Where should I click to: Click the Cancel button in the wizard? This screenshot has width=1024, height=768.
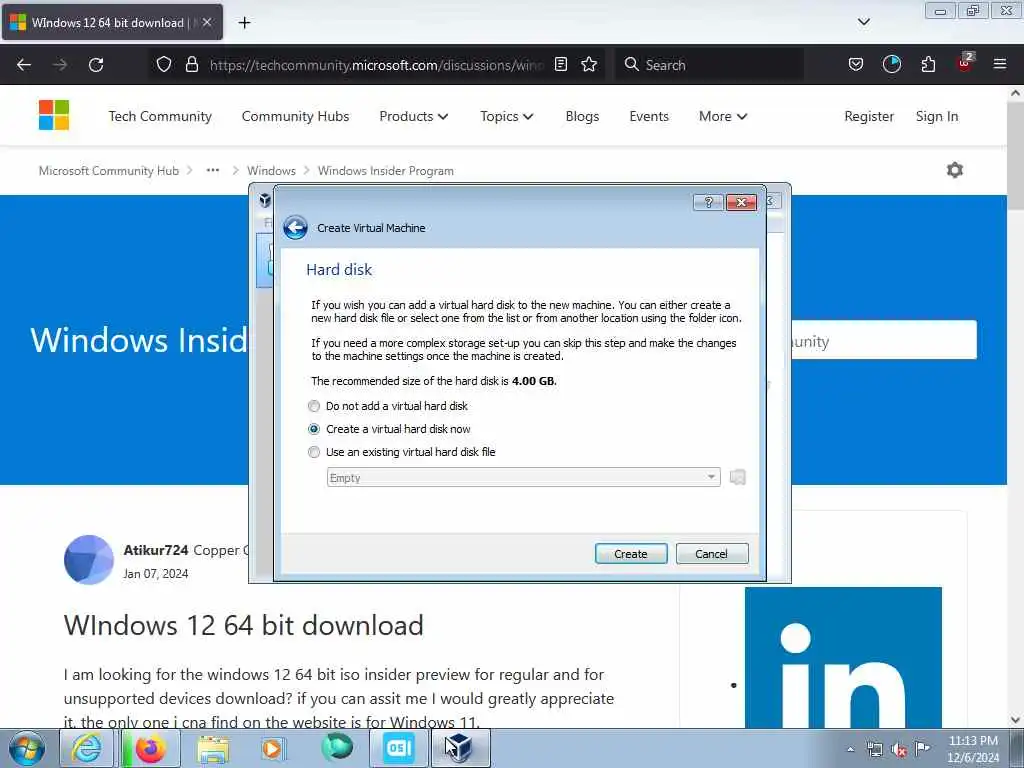712,554
